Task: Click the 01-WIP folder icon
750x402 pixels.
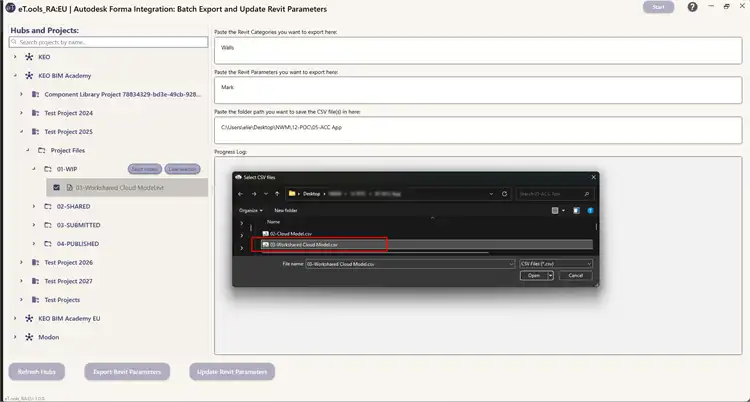Action: [x=48, y=169]
